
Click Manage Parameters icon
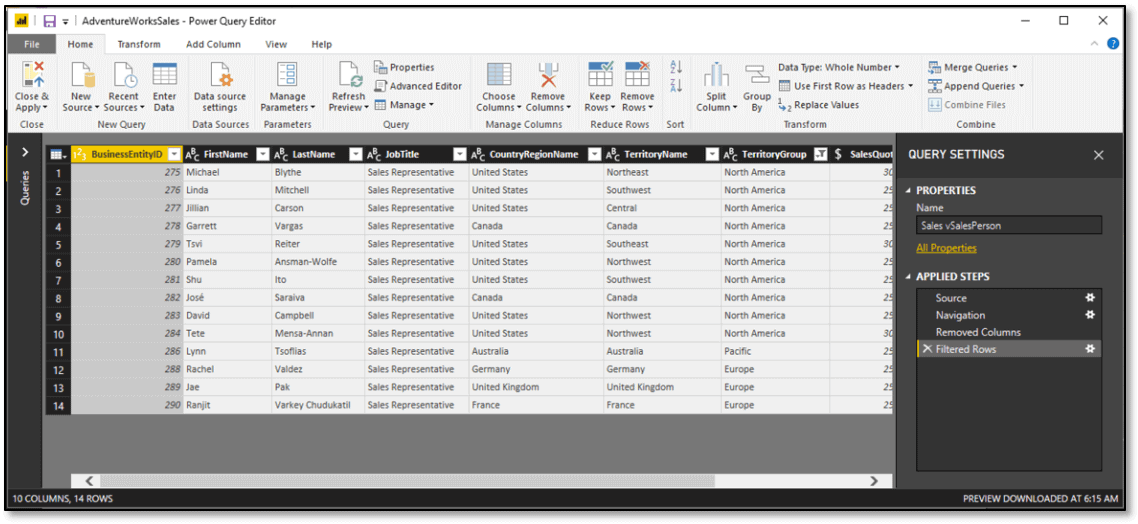point(288,74)
